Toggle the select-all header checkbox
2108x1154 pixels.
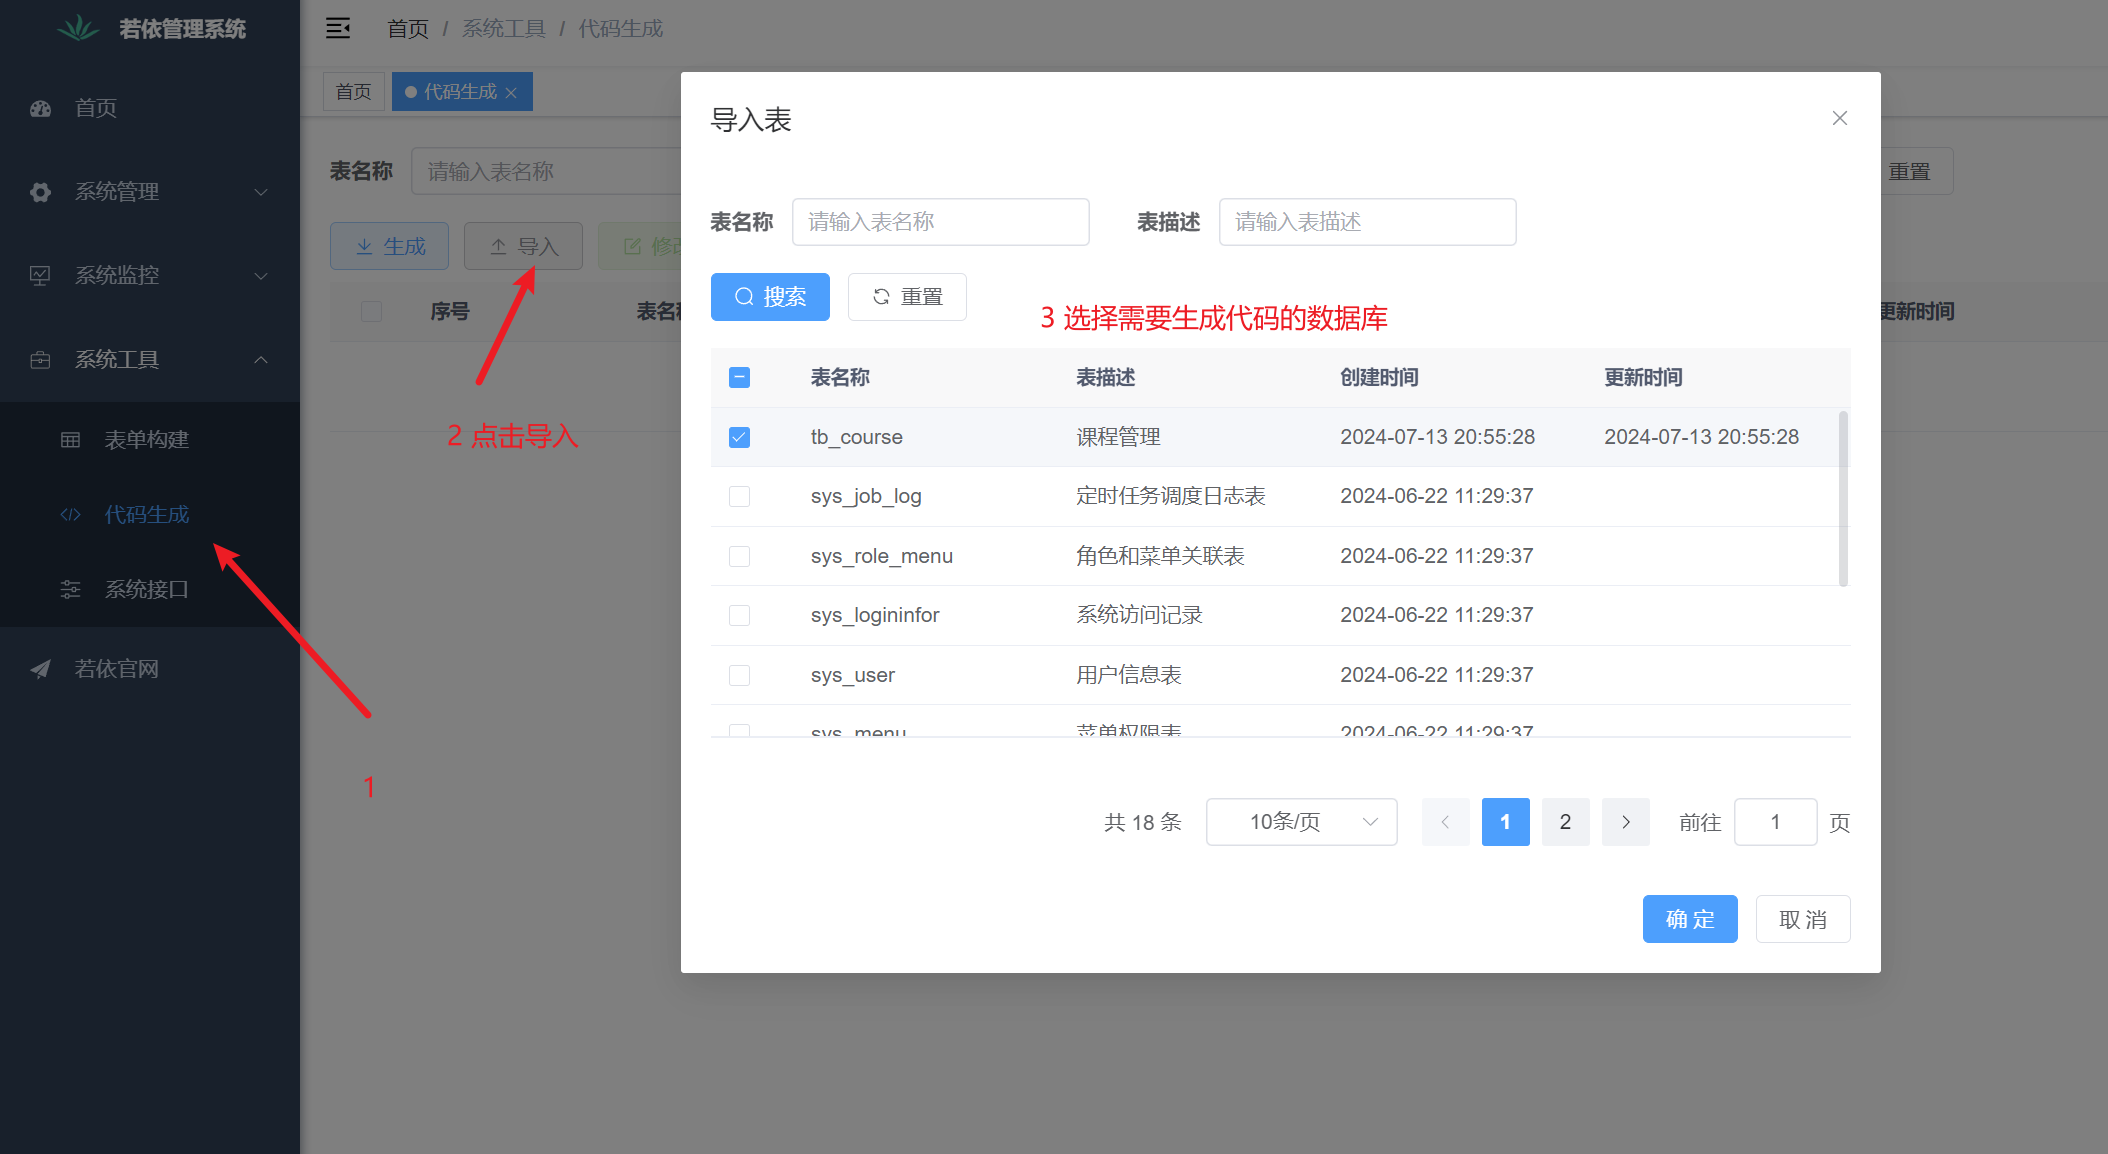pos(739,377)
